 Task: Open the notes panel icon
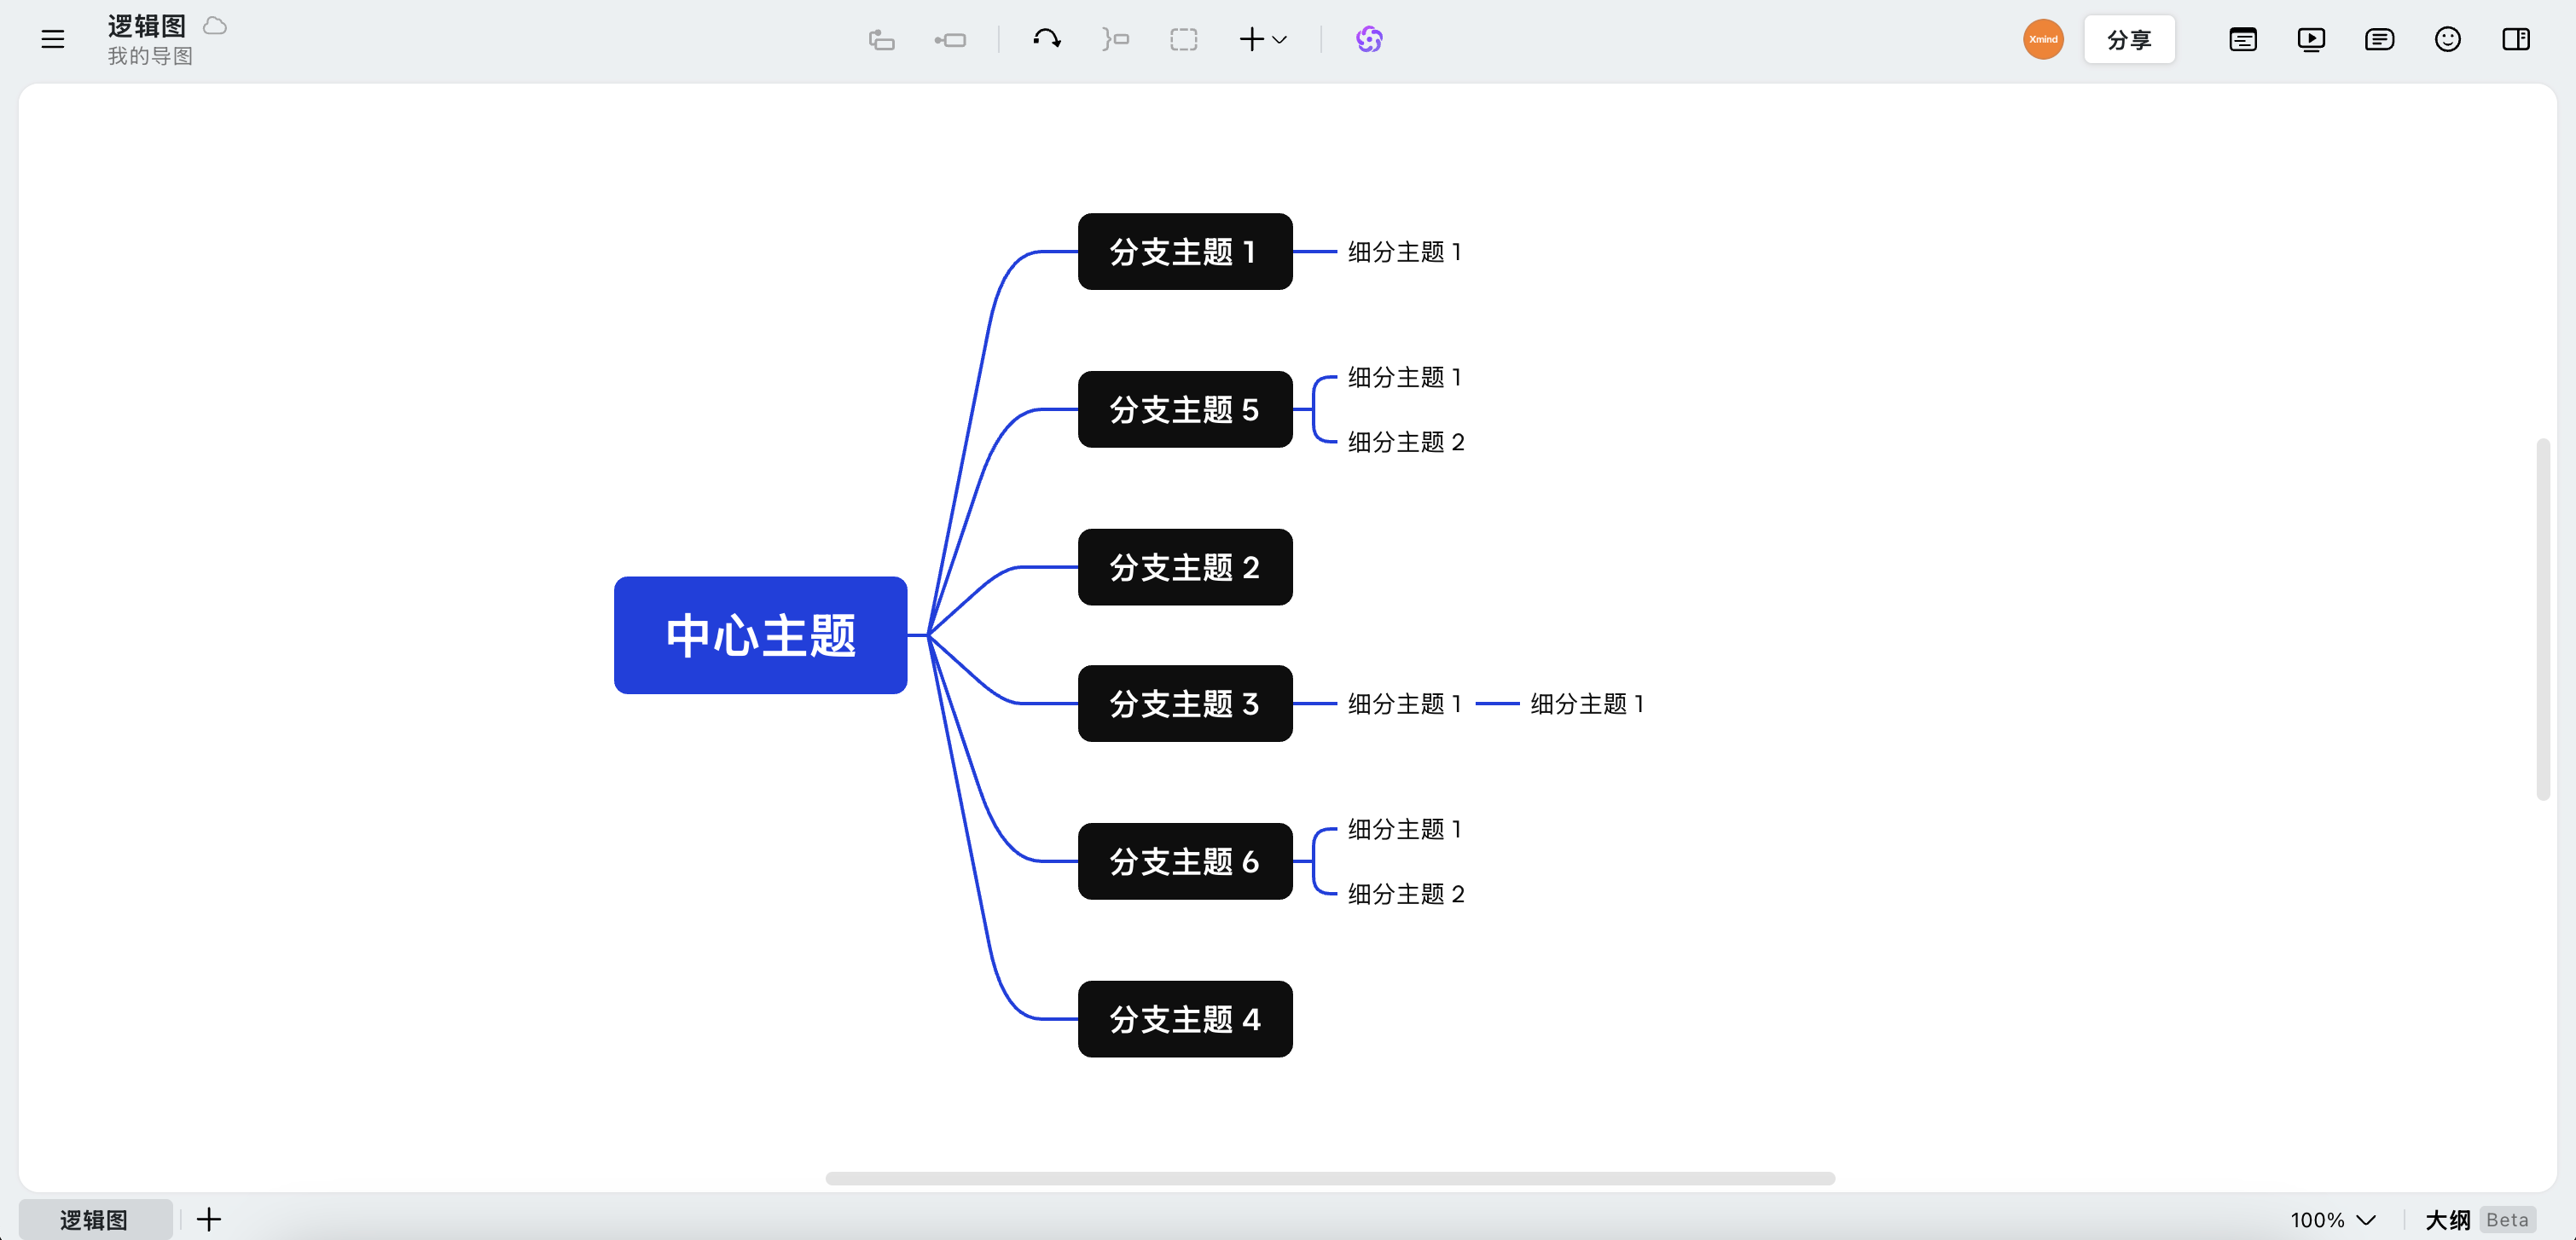[x=2379, y=39]
